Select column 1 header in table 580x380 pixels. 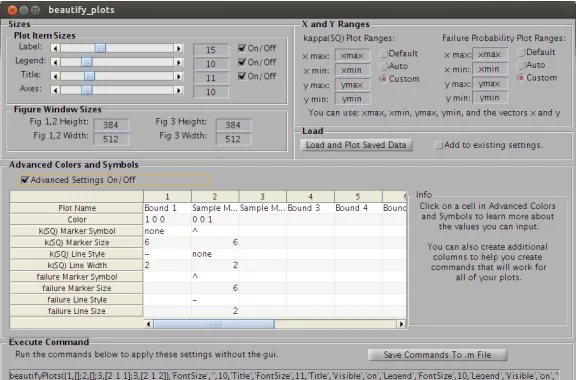167,196
